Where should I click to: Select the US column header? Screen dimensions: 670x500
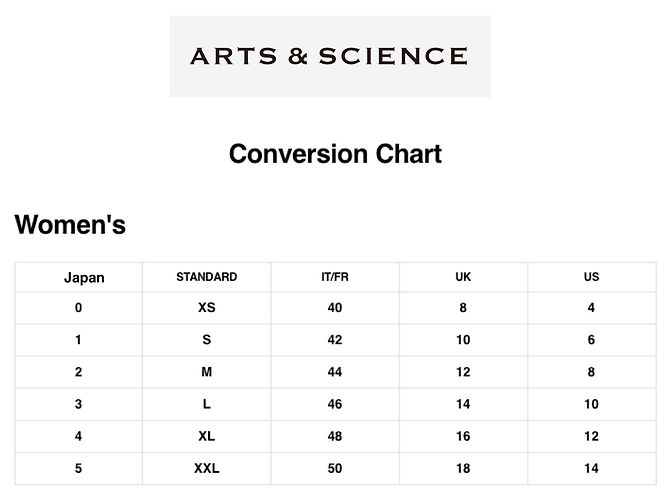(591, 277)
